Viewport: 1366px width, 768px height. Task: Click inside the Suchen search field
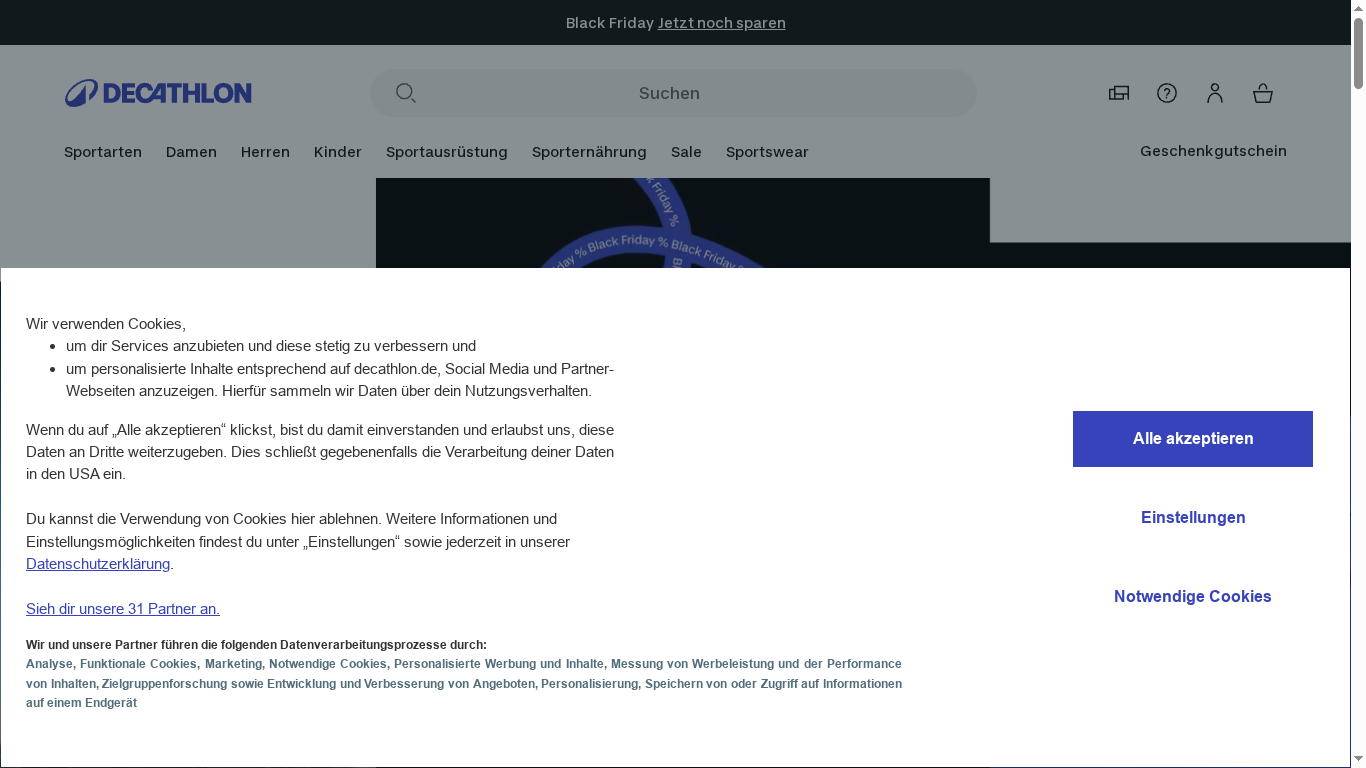point(670,92)
